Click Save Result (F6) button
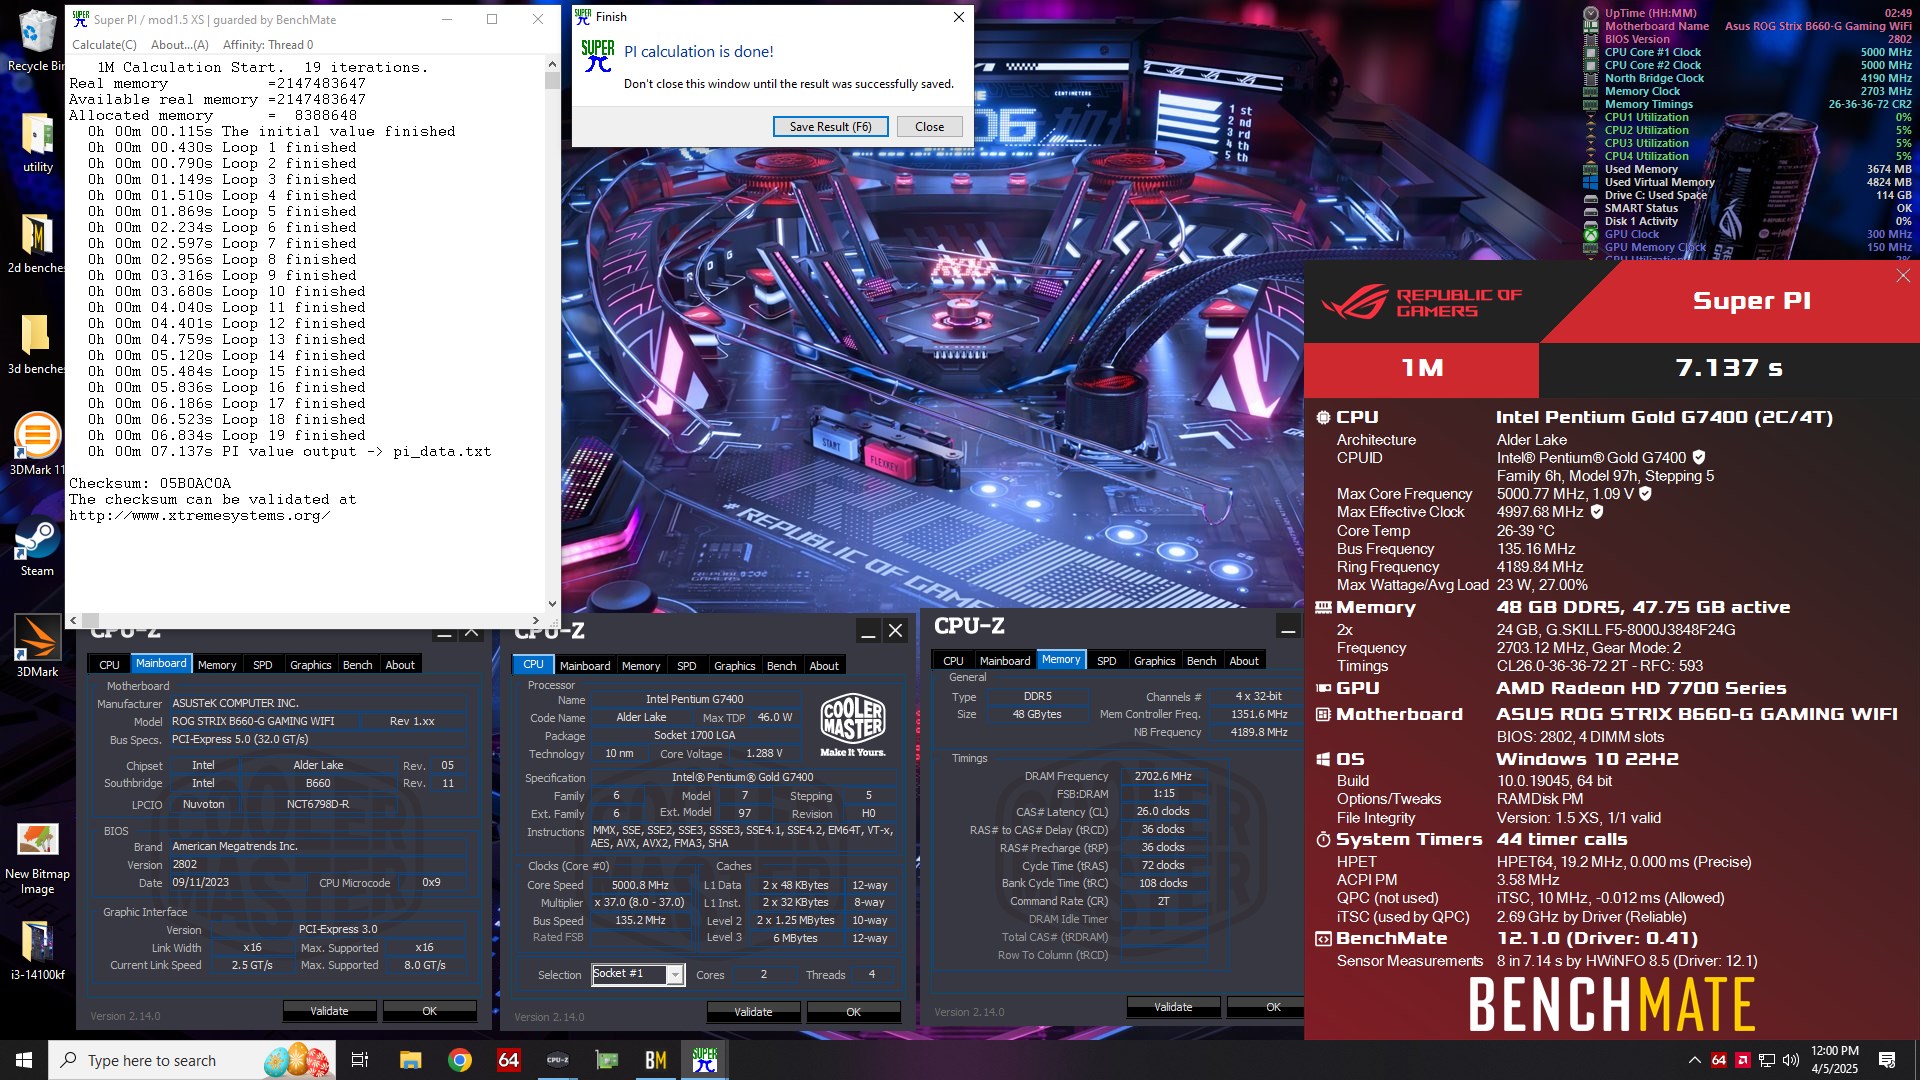This screenshot has height=1080, width=1920. click(x=830, y=127)
